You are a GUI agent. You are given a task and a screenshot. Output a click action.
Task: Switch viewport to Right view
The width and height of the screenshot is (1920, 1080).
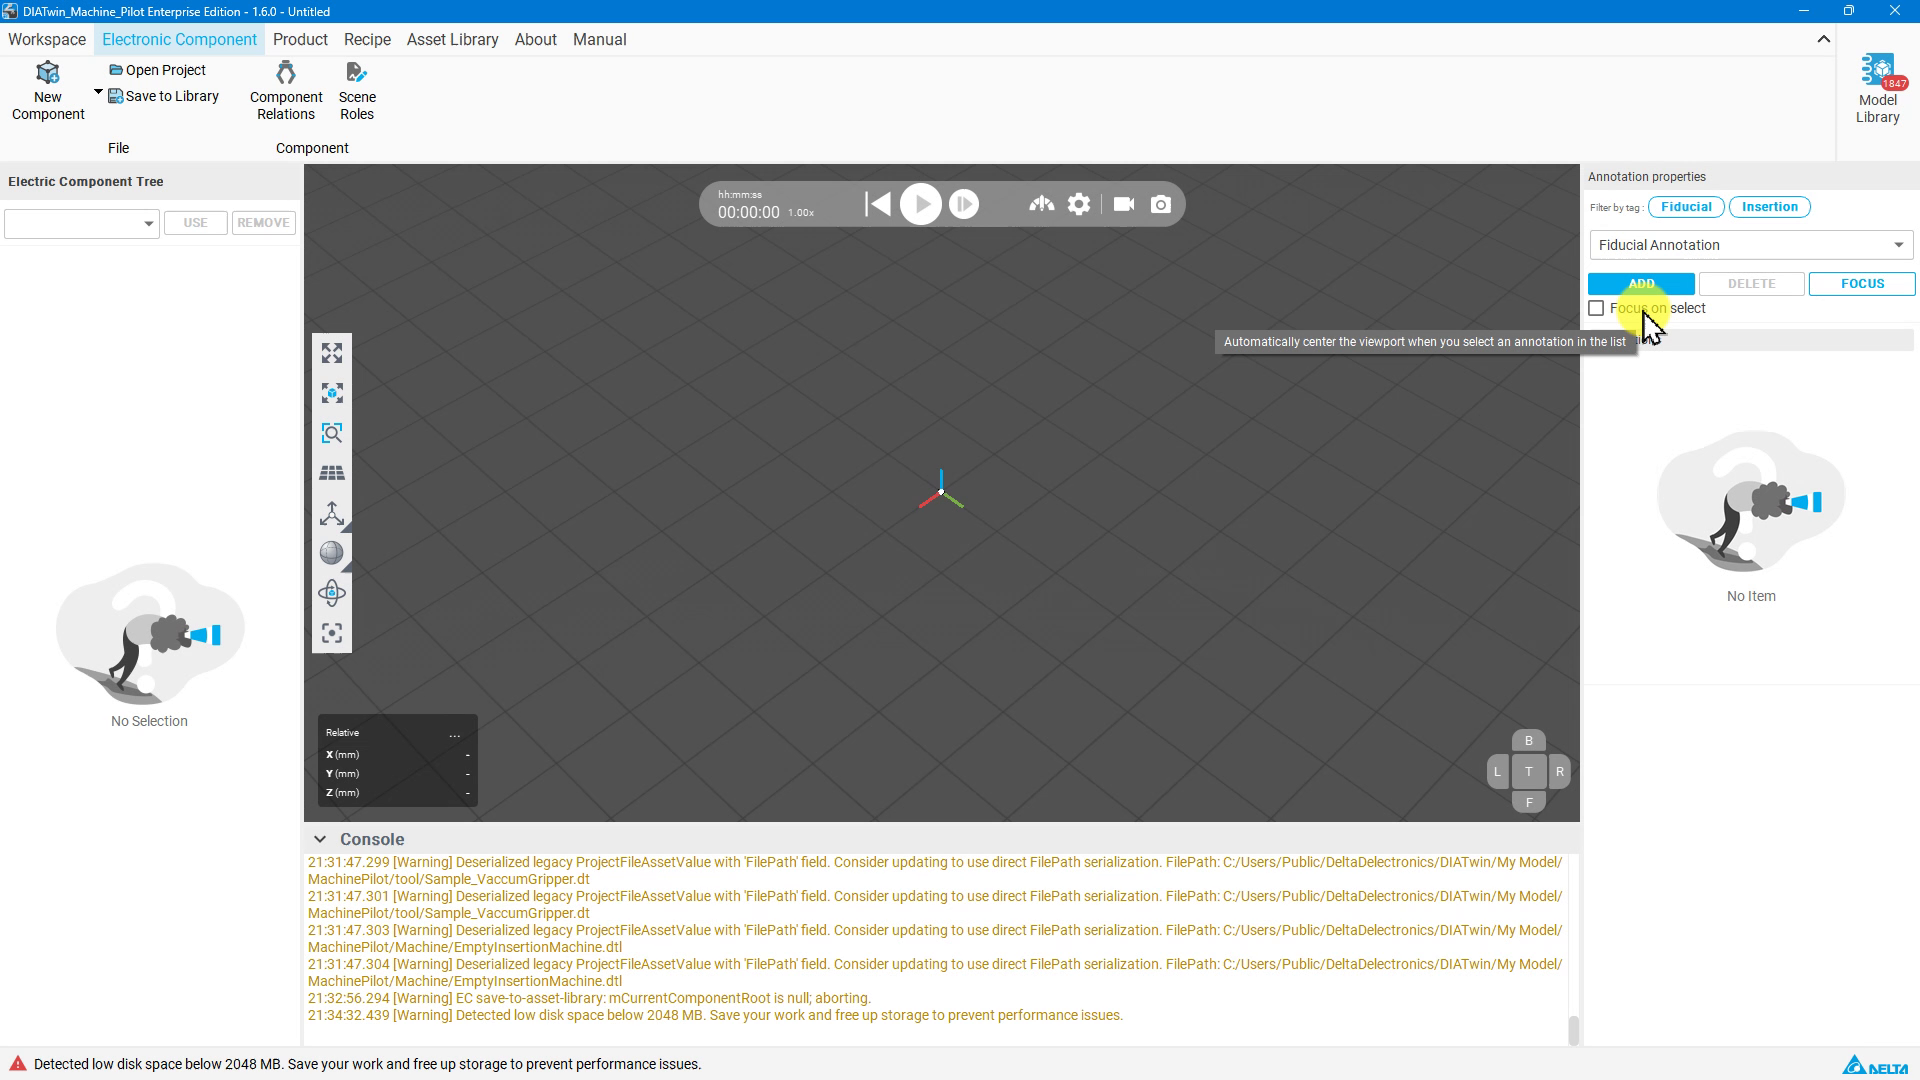pyautogui.click(x=1559, y=771)
